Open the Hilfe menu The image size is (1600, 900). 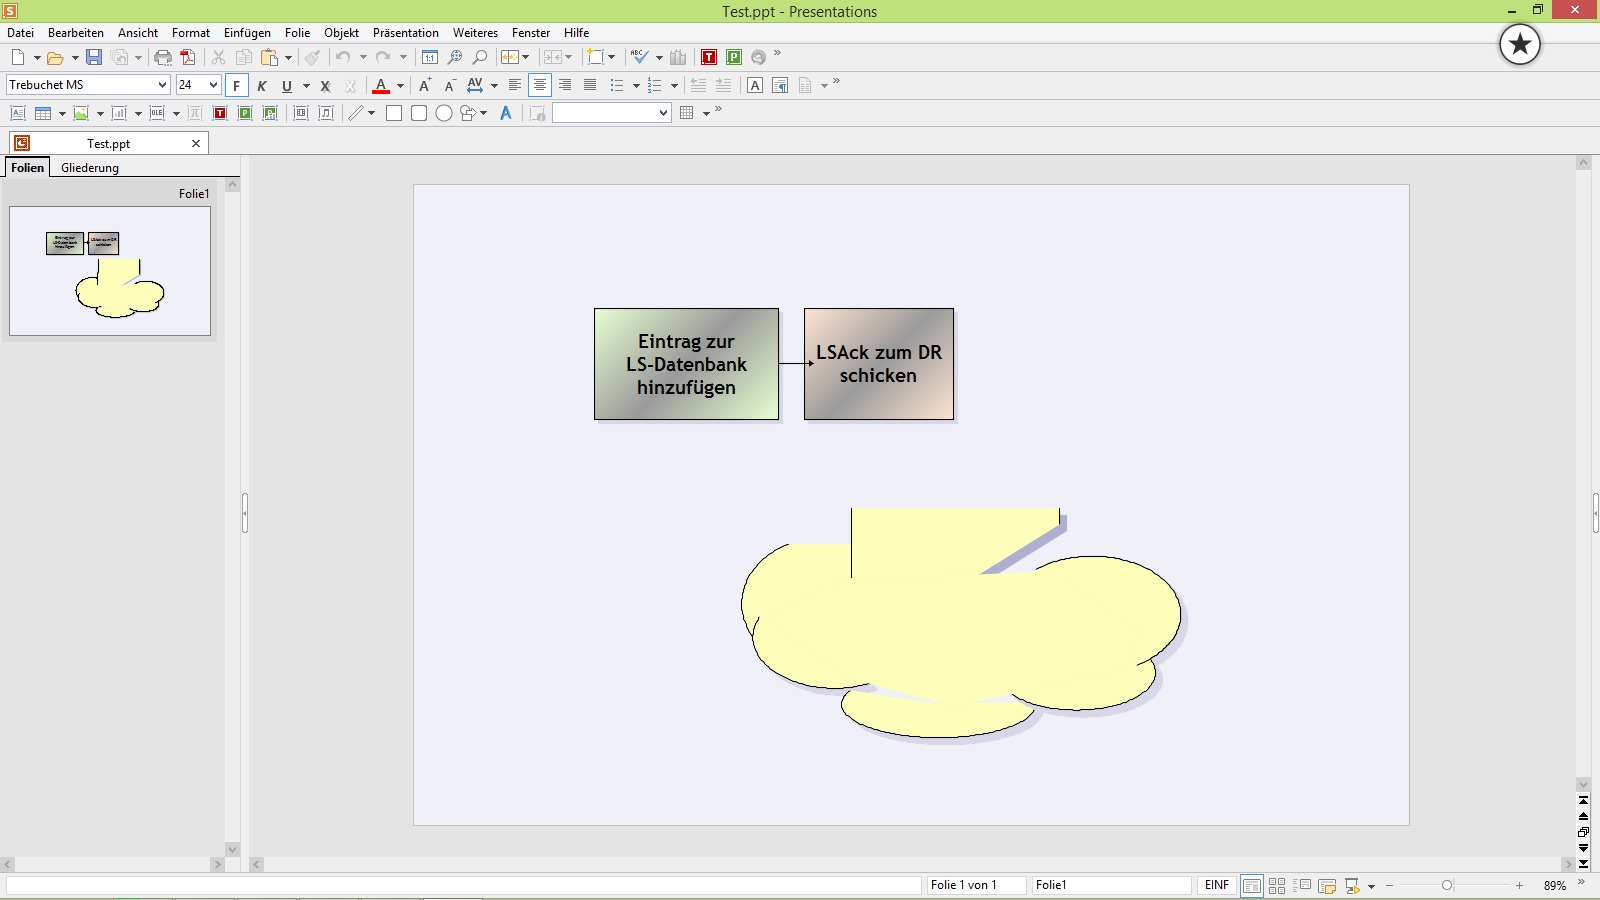click(577, 33)
